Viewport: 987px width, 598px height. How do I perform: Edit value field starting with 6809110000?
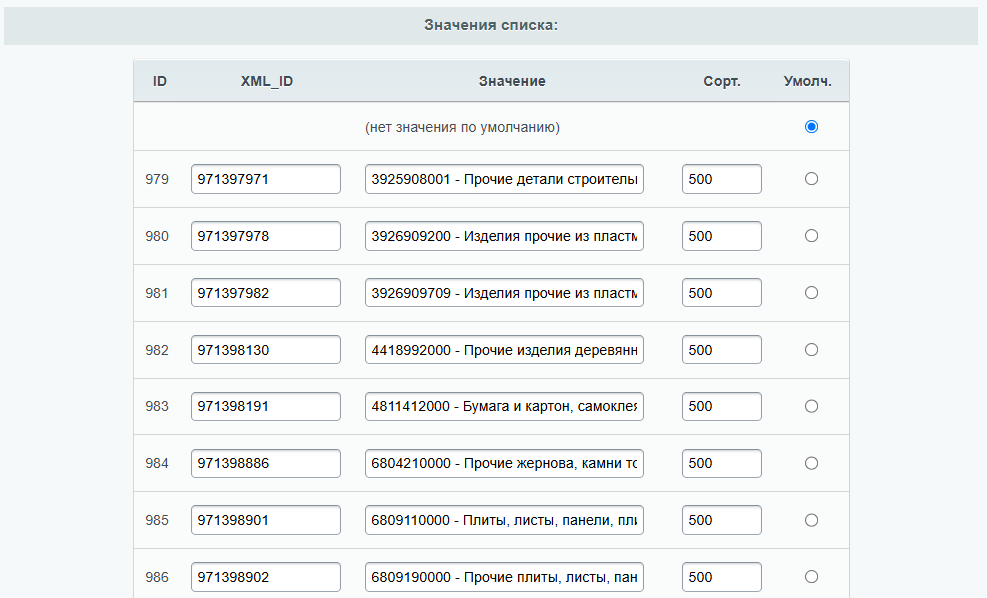coord(504,520)
